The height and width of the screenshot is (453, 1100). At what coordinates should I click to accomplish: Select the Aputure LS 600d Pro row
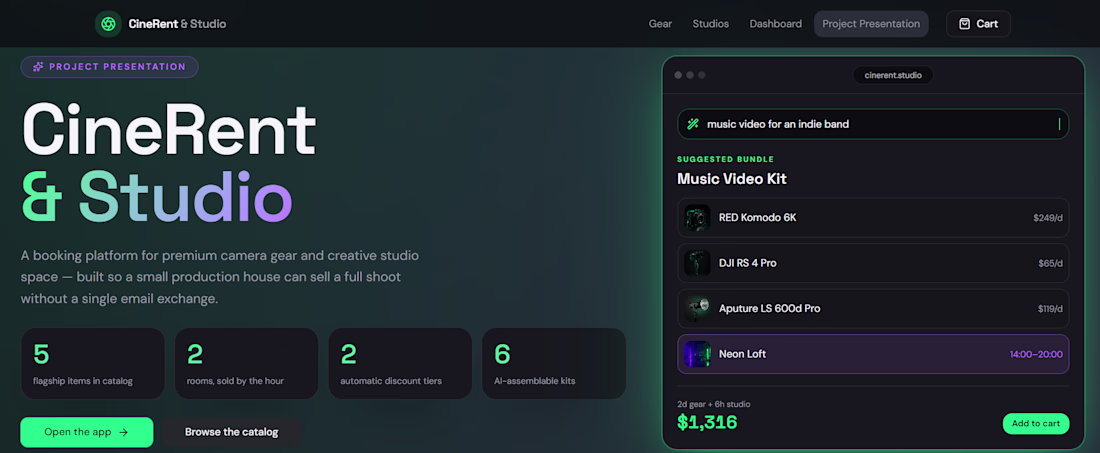pyautogui.click(x=873, y=309)
